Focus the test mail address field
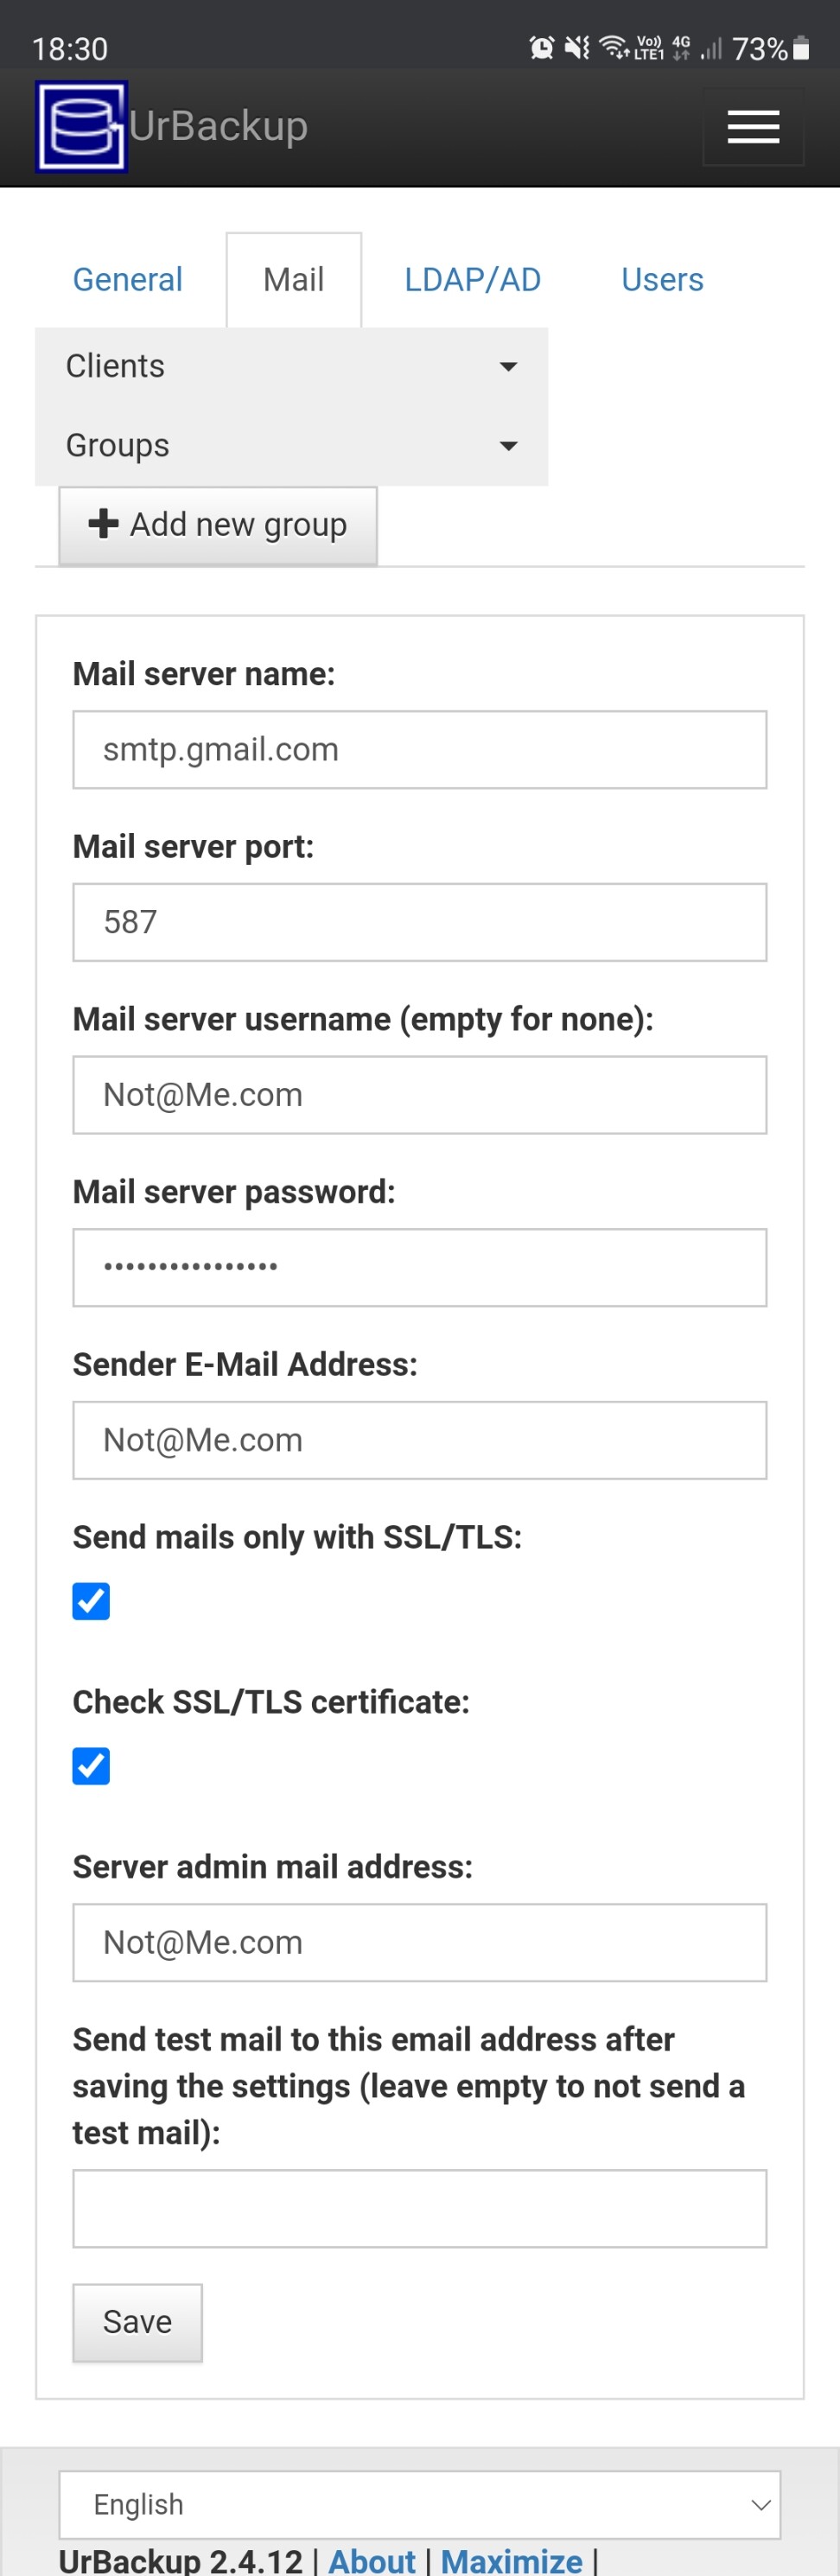The image size is (840, 2576). pos(420,2208)
